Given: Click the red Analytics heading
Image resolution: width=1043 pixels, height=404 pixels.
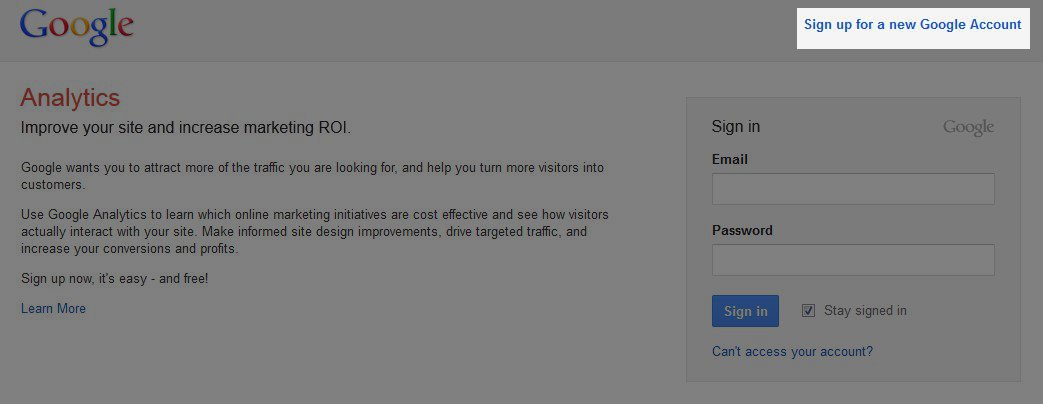Looking at the screenshot, I should [70, 98].
